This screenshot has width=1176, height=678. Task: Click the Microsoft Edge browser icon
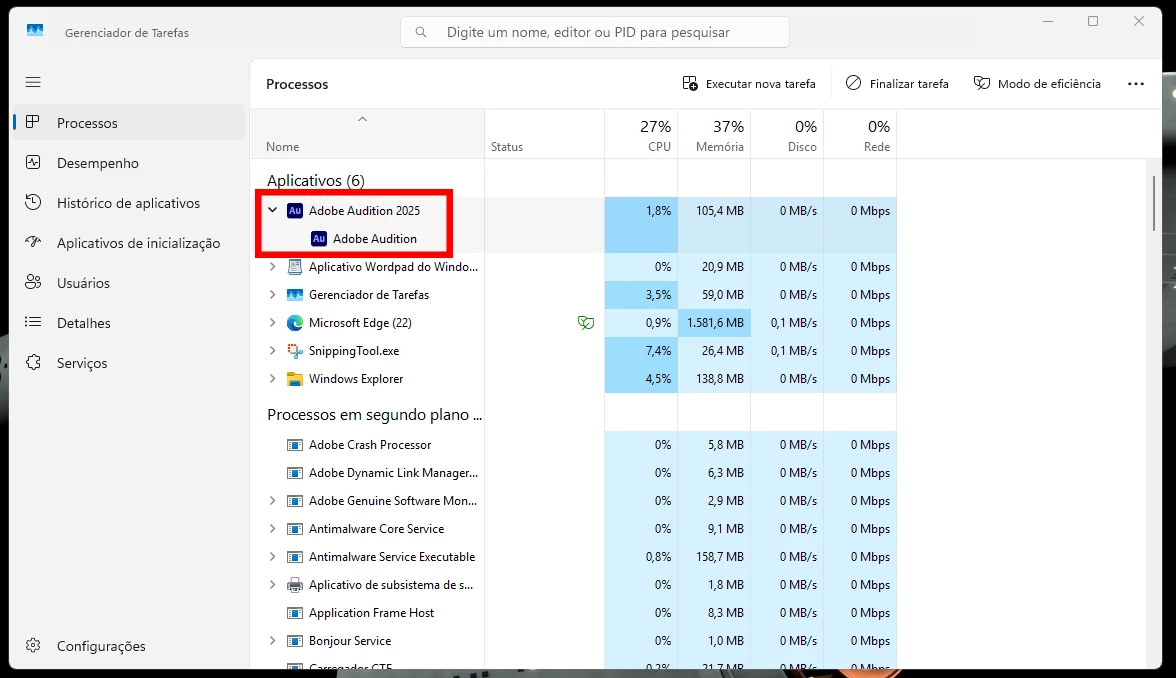296,322
